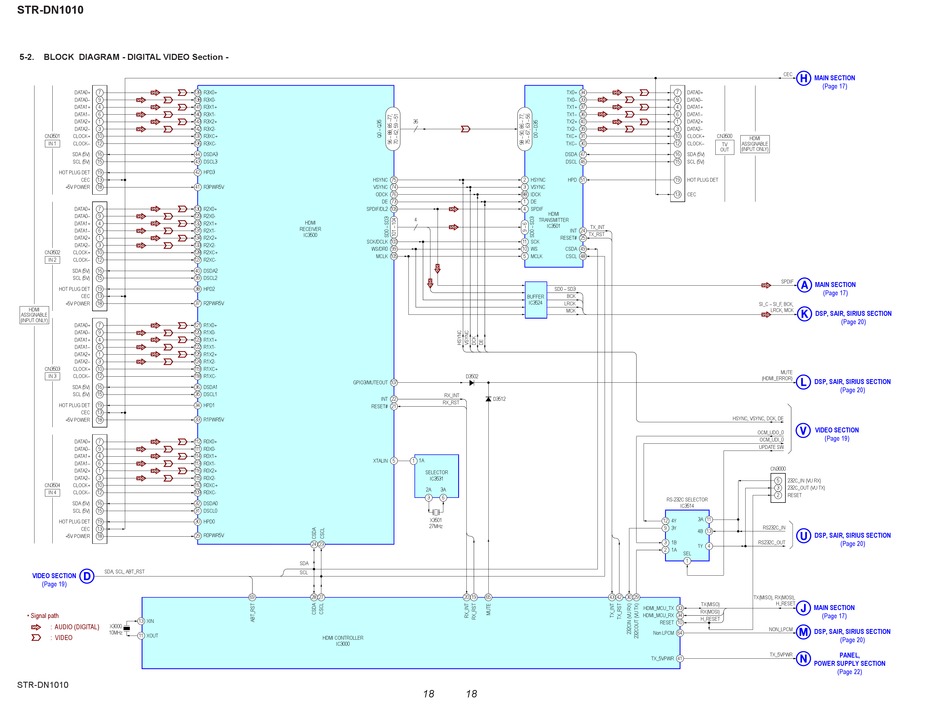Click the HDMI CONTROLLER IC3000 label
This screenshot has height=711, width=950.
343,641
